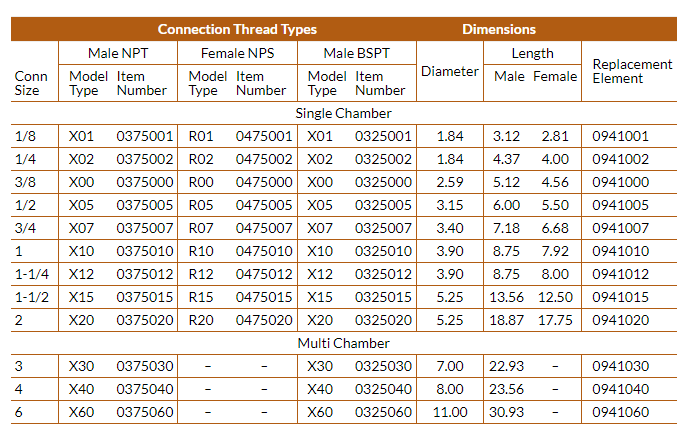Image resolution: width=684 pixels, height=442 pixels.
Task: Click replacement element 0941010
Action: (x=620, y=251)
